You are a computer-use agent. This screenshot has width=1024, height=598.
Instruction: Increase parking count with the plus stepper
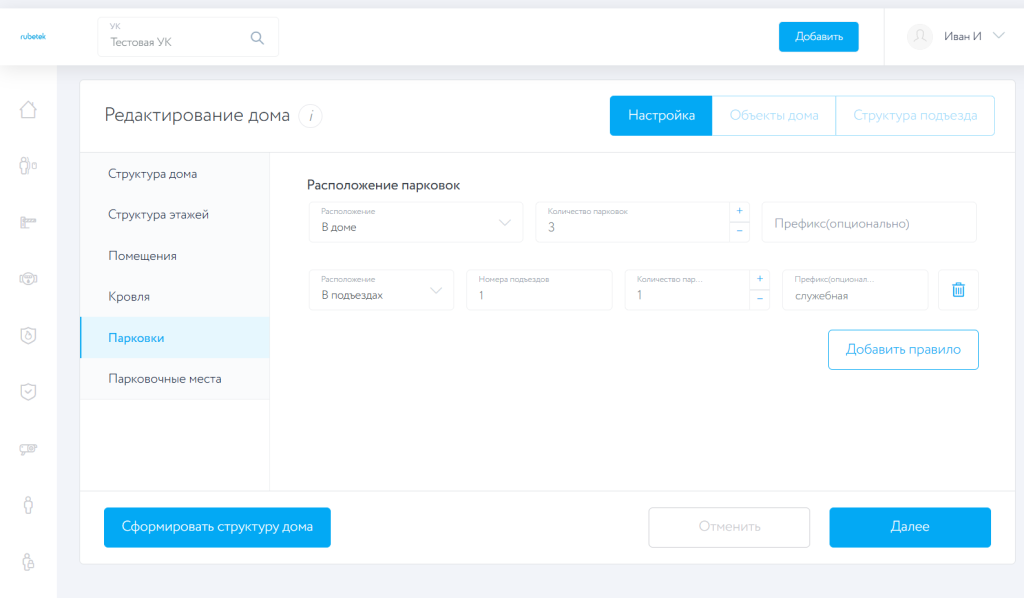[x=740, y=211]
